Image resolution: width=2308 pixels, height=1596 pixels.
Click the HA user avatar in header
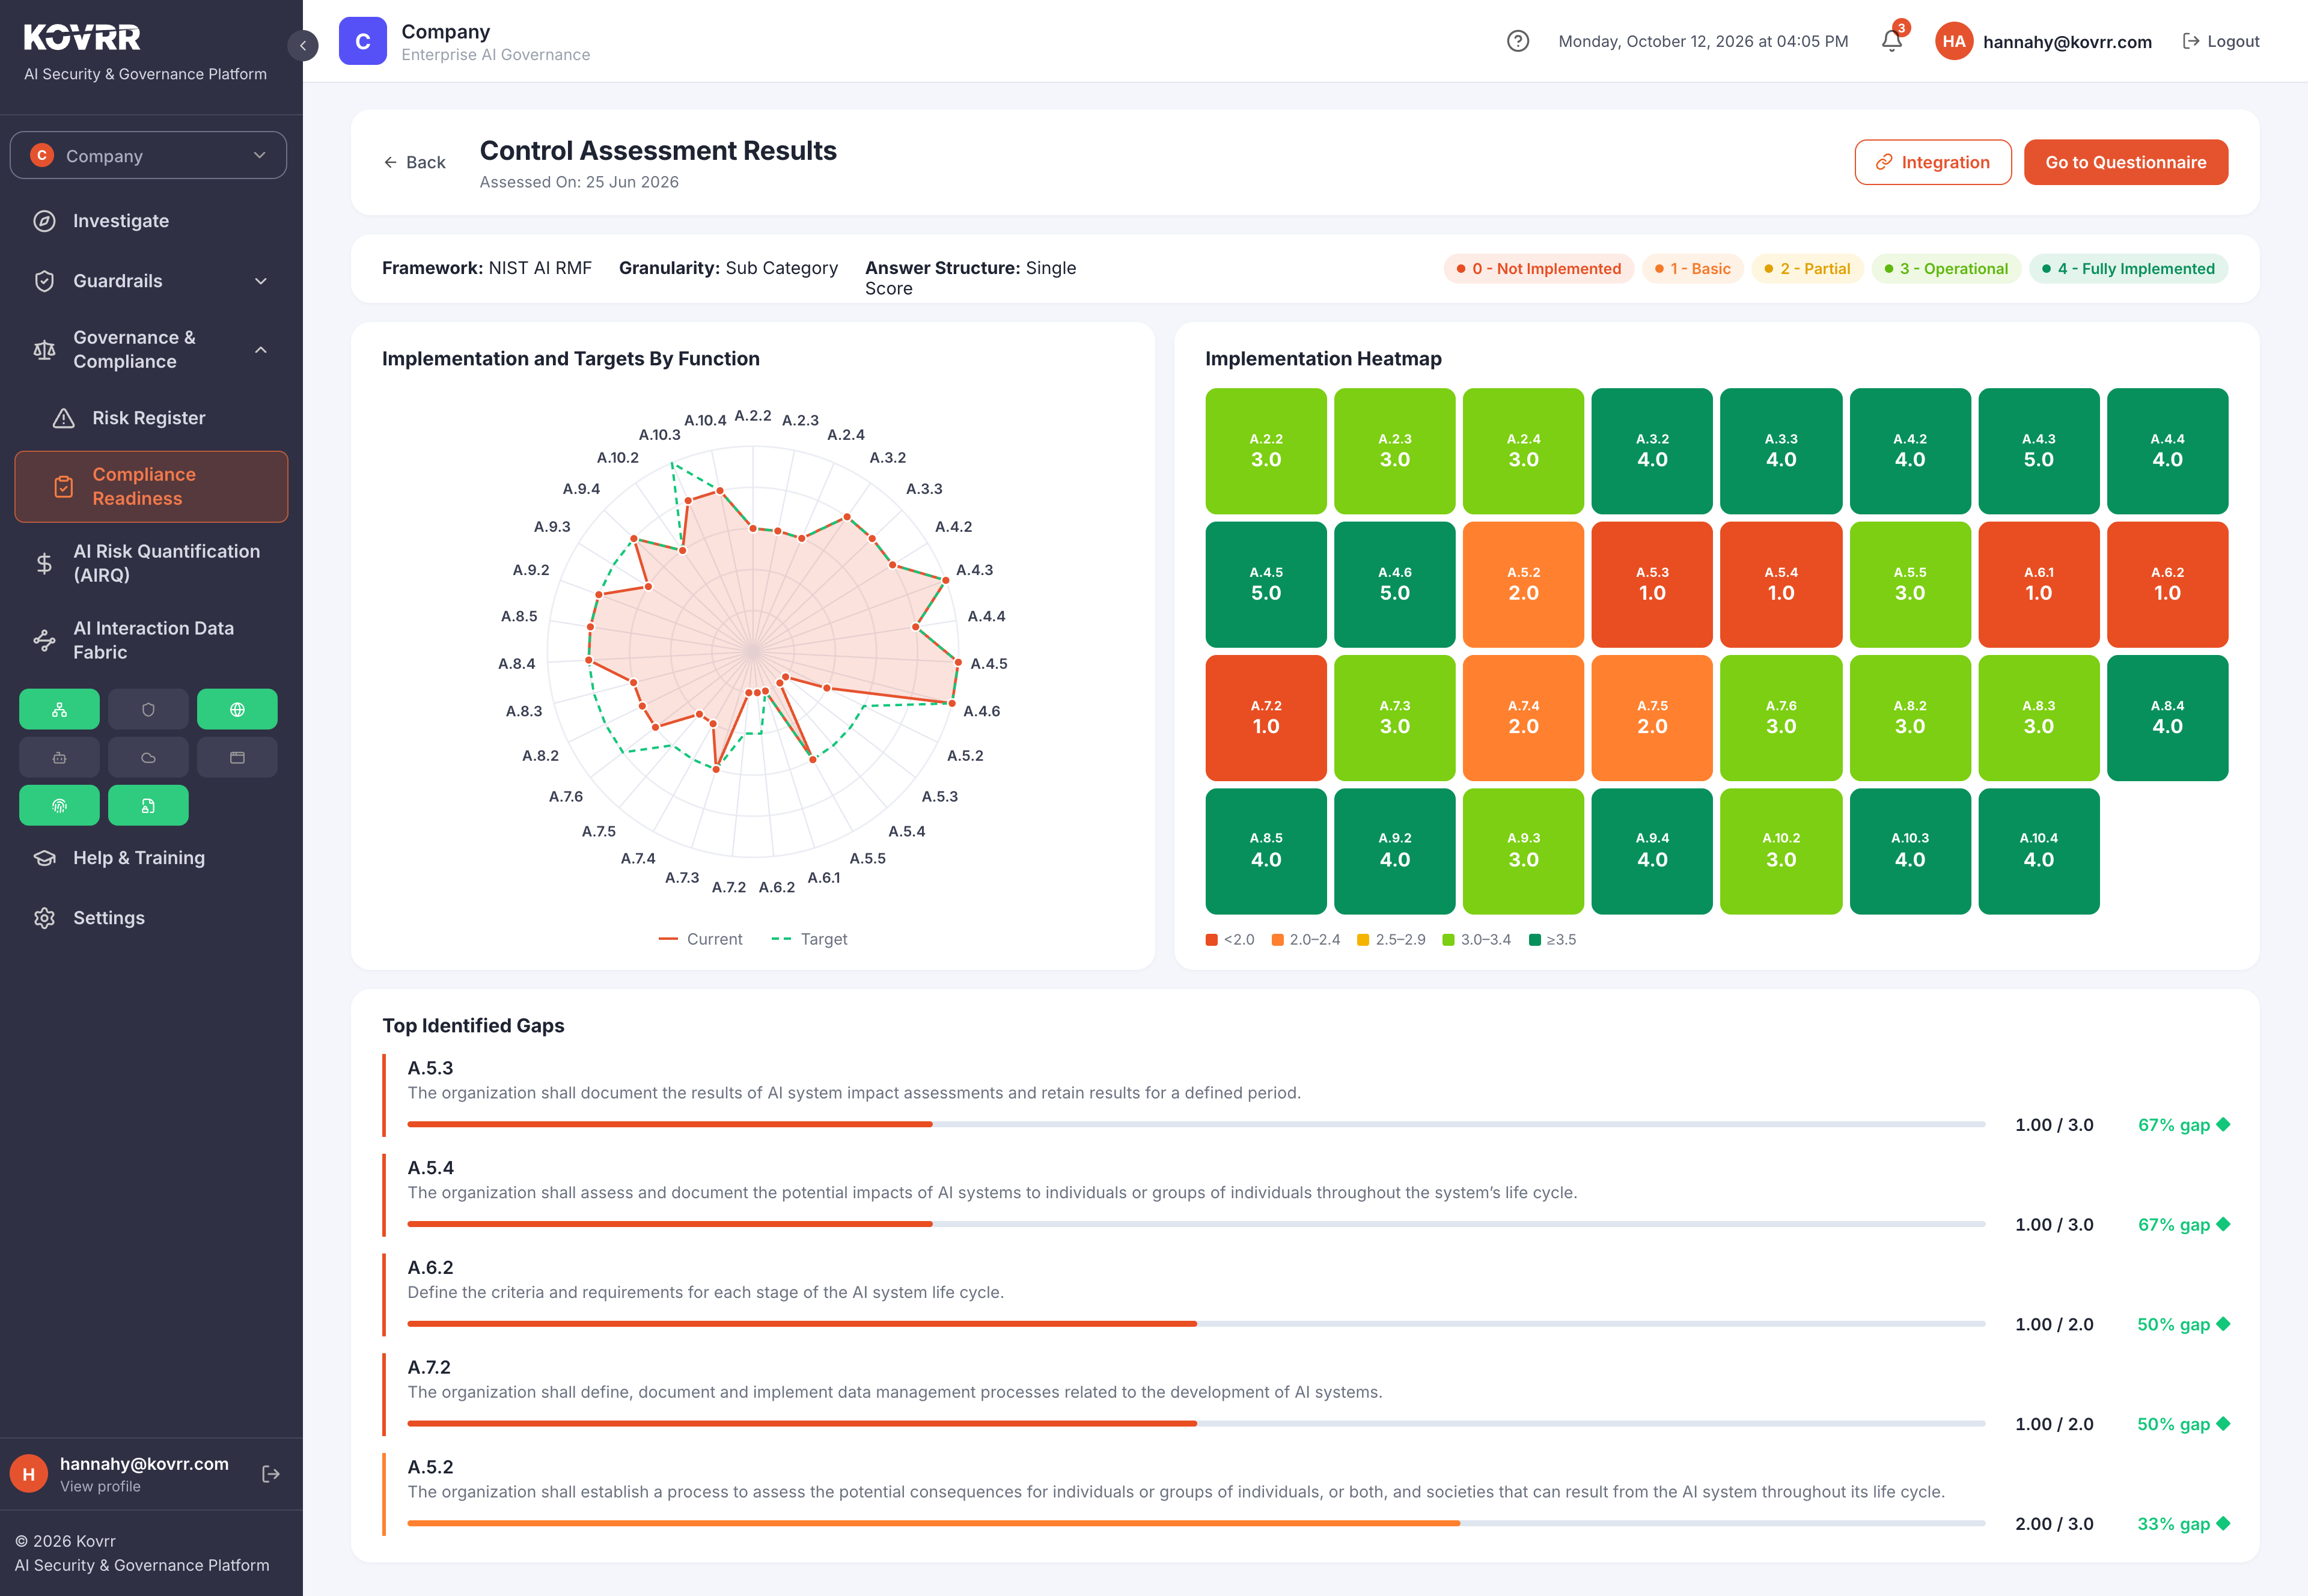pyautogui.click(x=1954, y=41)
